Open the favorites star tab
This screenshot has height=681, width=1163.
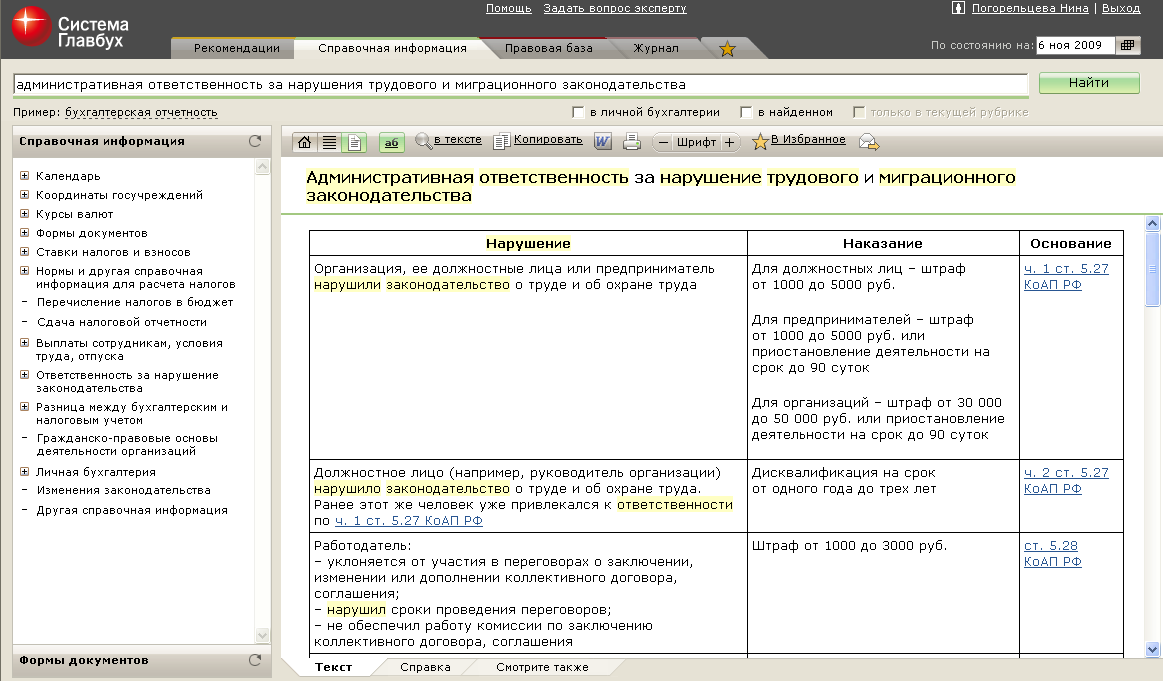(727, 49)
